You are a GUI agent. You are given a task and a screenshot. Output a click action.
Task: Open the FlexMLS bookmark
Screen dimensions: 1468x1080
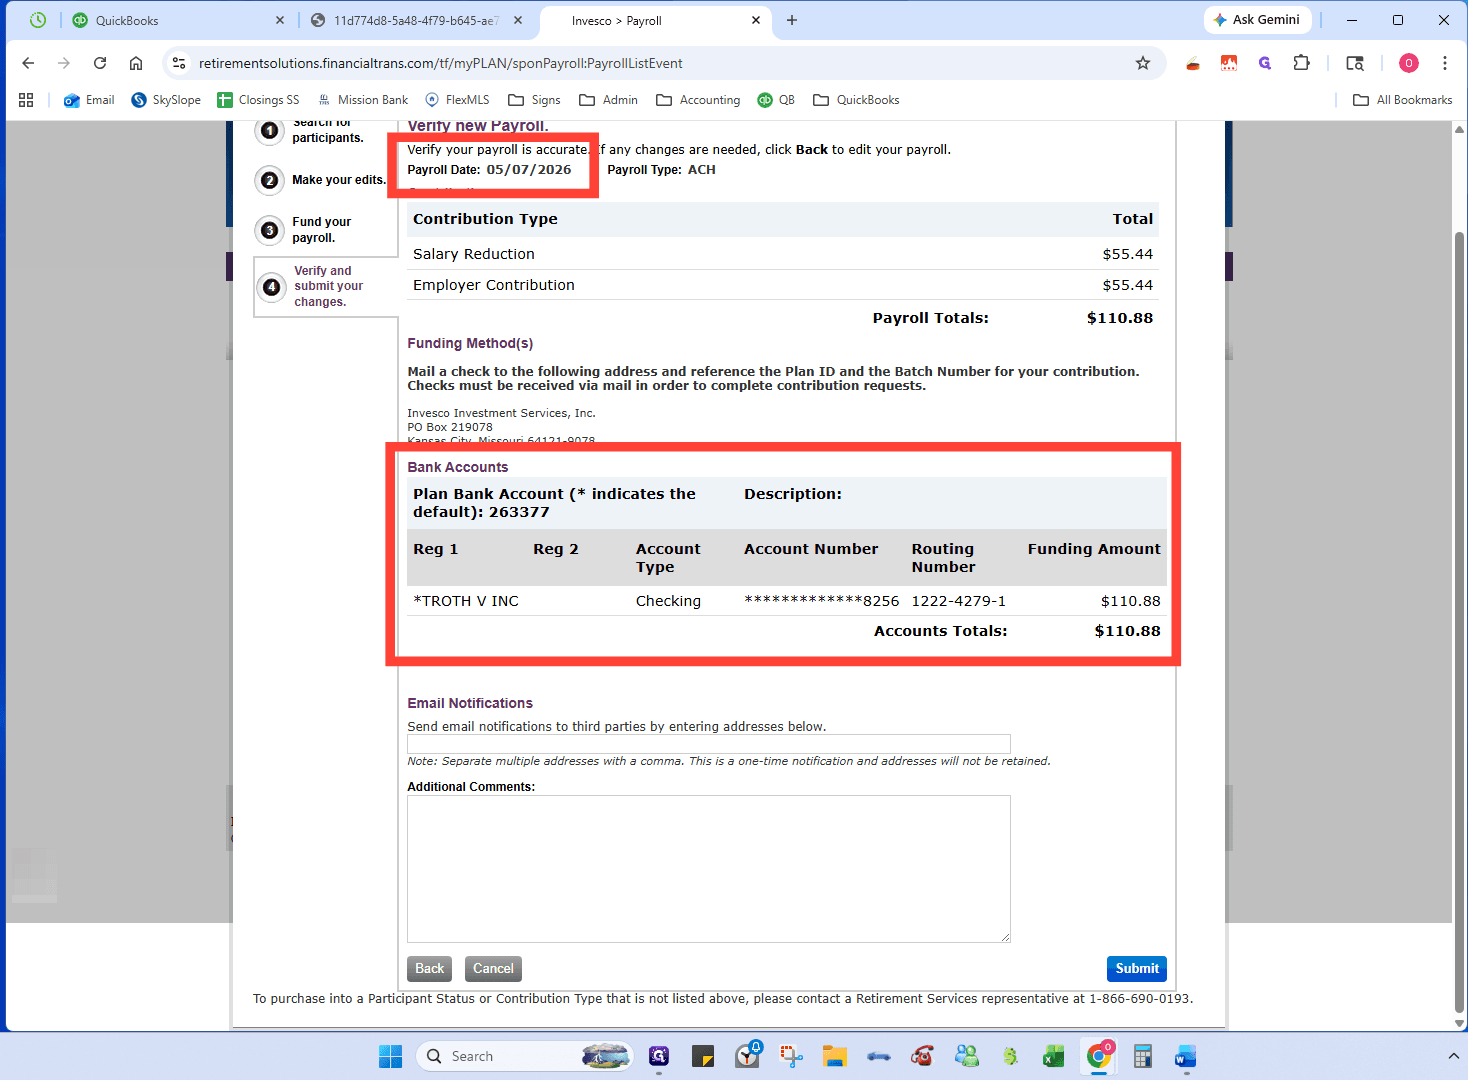[457, 100]
